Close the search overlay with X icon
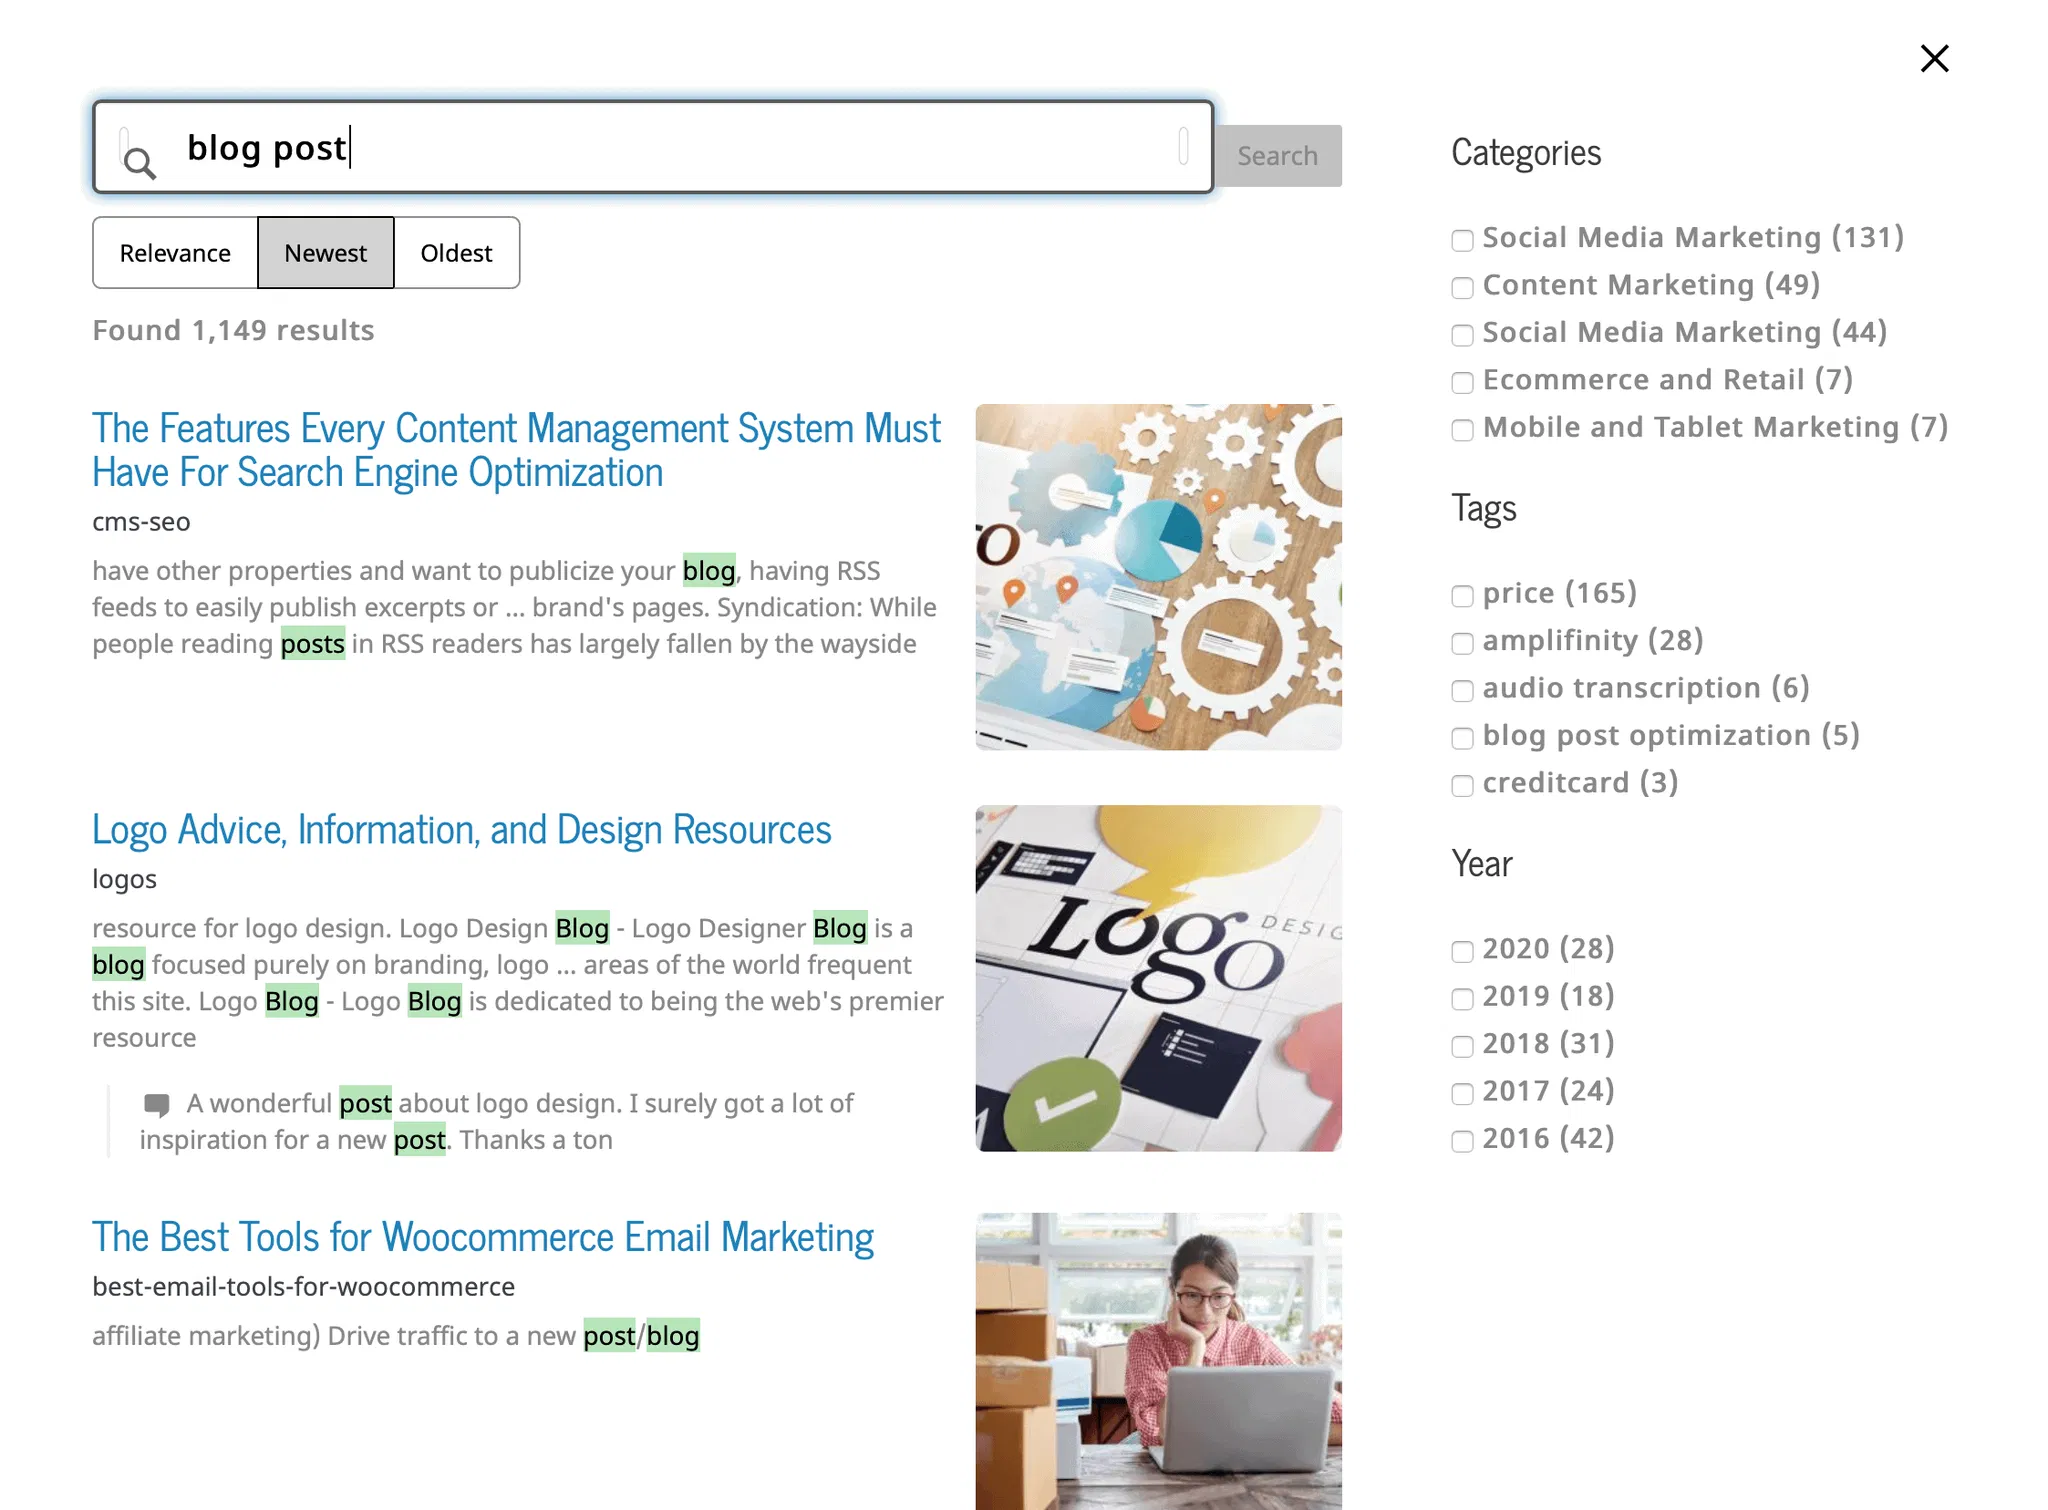Image resolution: width=2048 pixels, height=1510 pixels. pyautogui.click(x=1934, y=59)
